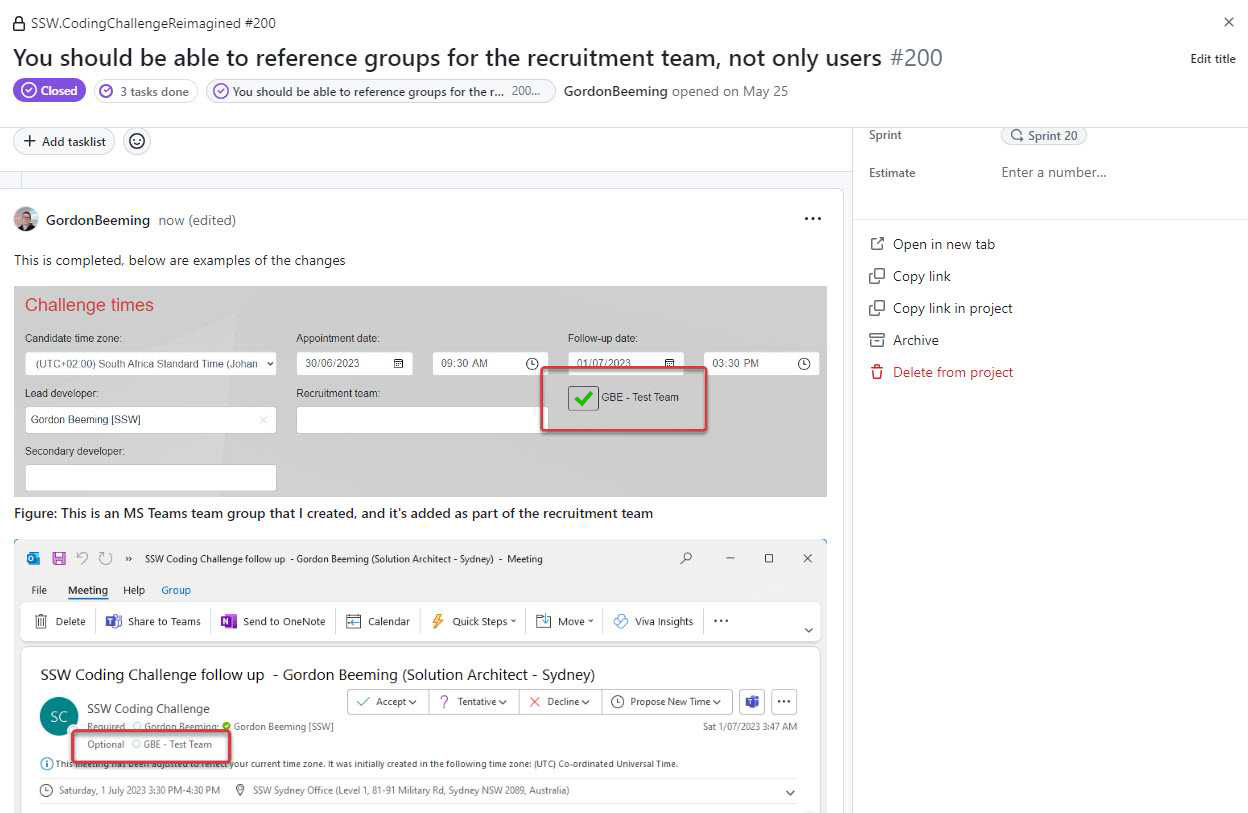Image resolution: width=1248 pixels, height=813 pixels.
Task: Click the Archive box icon
Action: 877,340
